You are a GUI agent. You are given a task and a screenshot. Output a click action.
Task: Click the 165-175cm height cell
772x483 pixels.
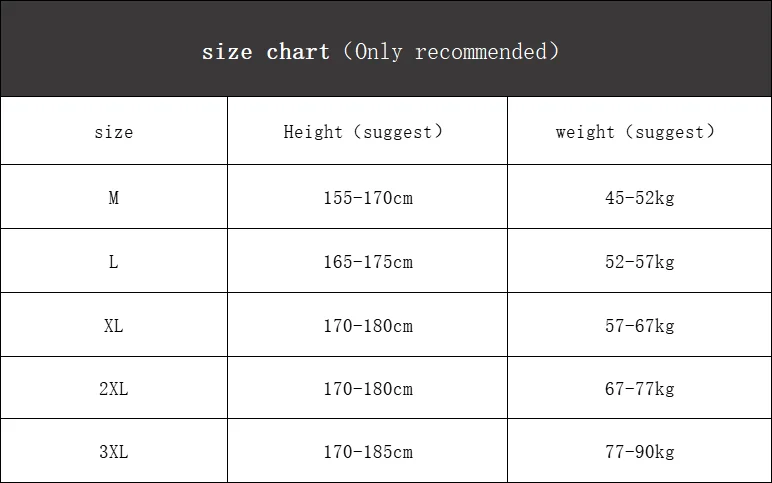coord(367,262)
